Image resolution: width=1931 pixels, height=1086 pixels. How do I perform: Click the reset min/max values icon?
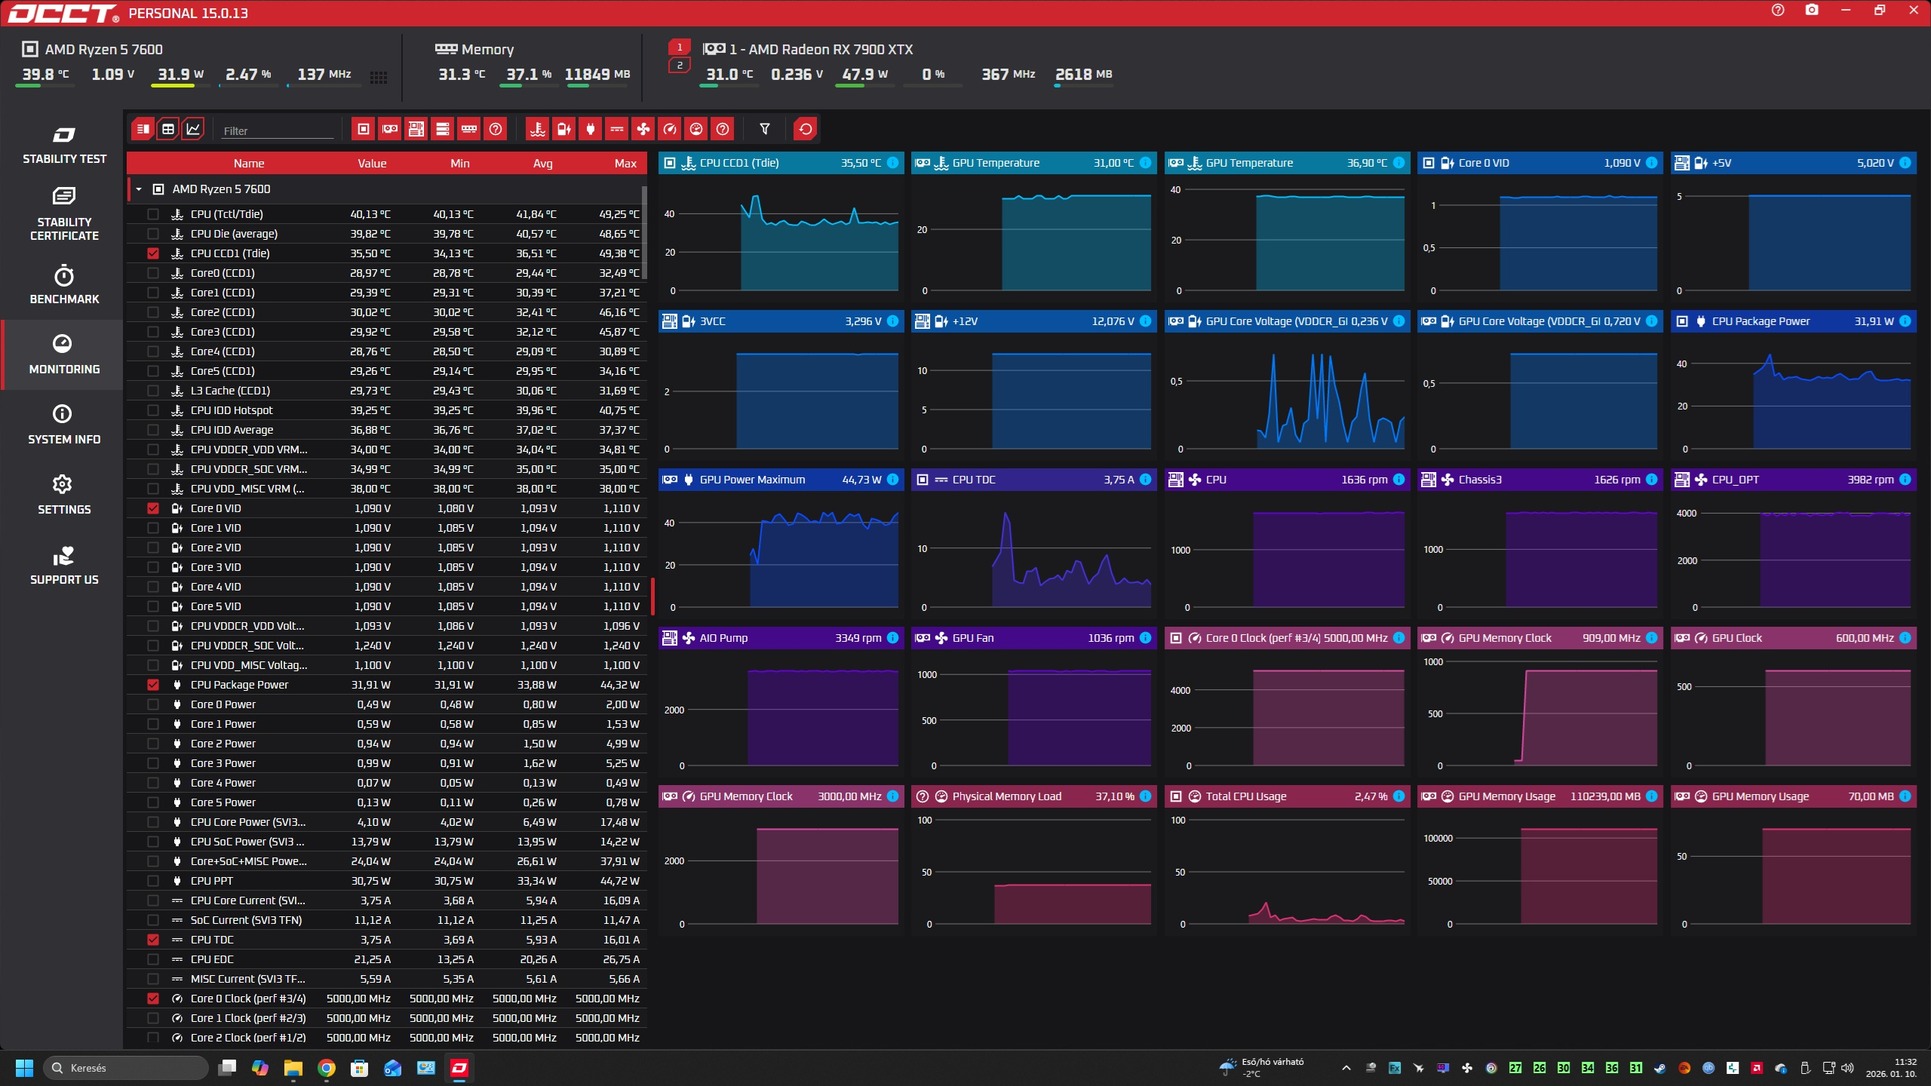coord(805,129)
